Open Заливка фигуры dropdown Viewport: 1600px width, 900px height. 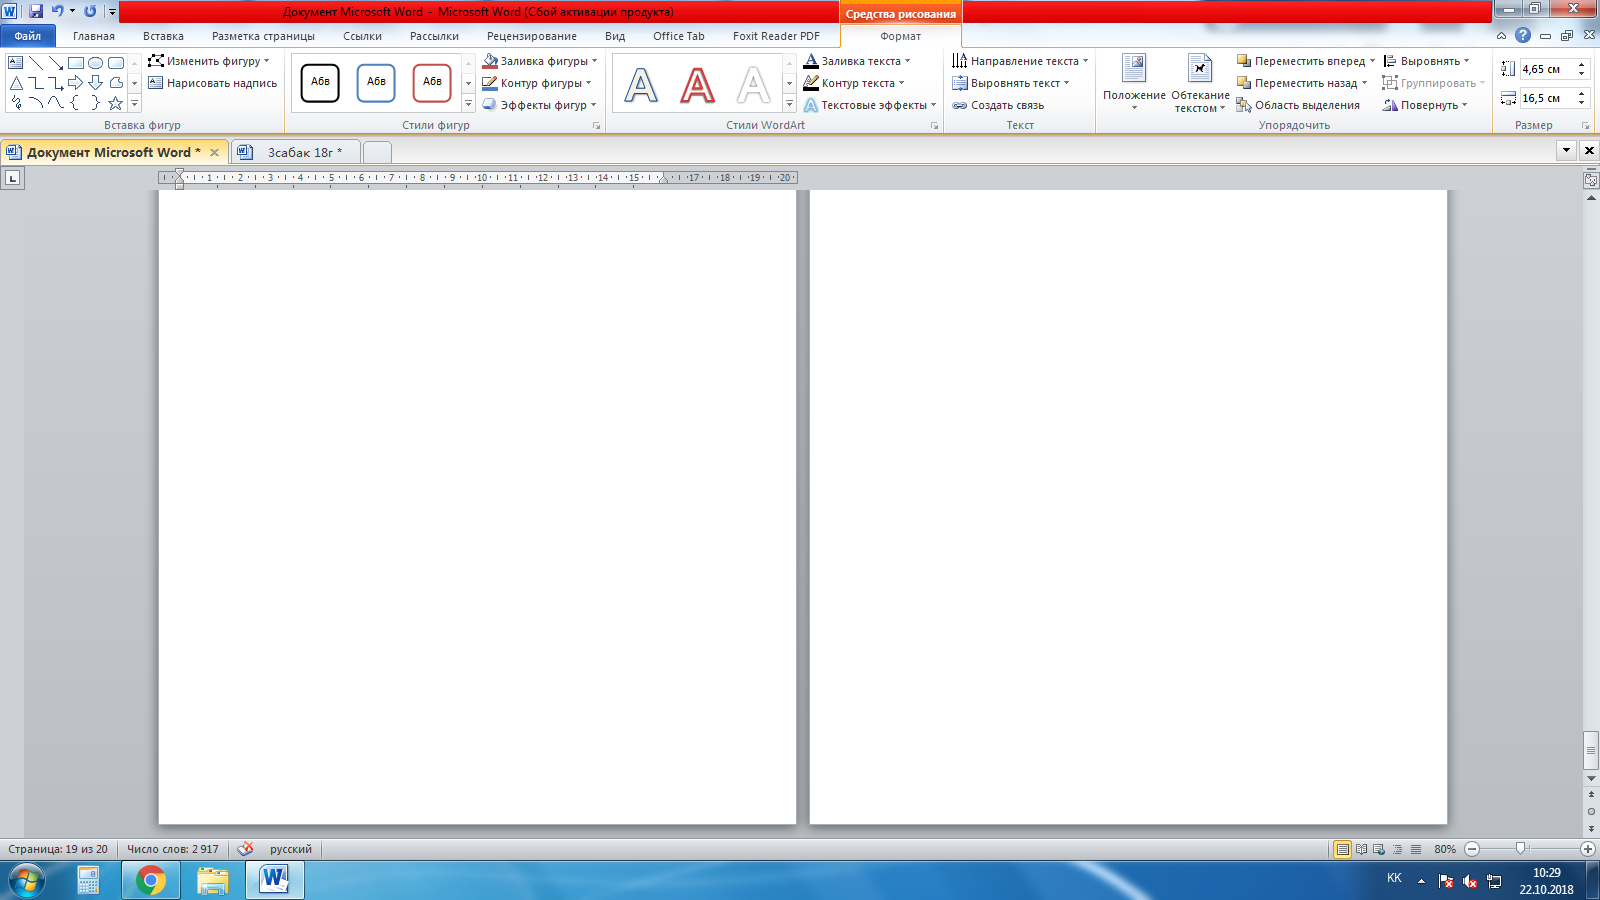point(540,61)
